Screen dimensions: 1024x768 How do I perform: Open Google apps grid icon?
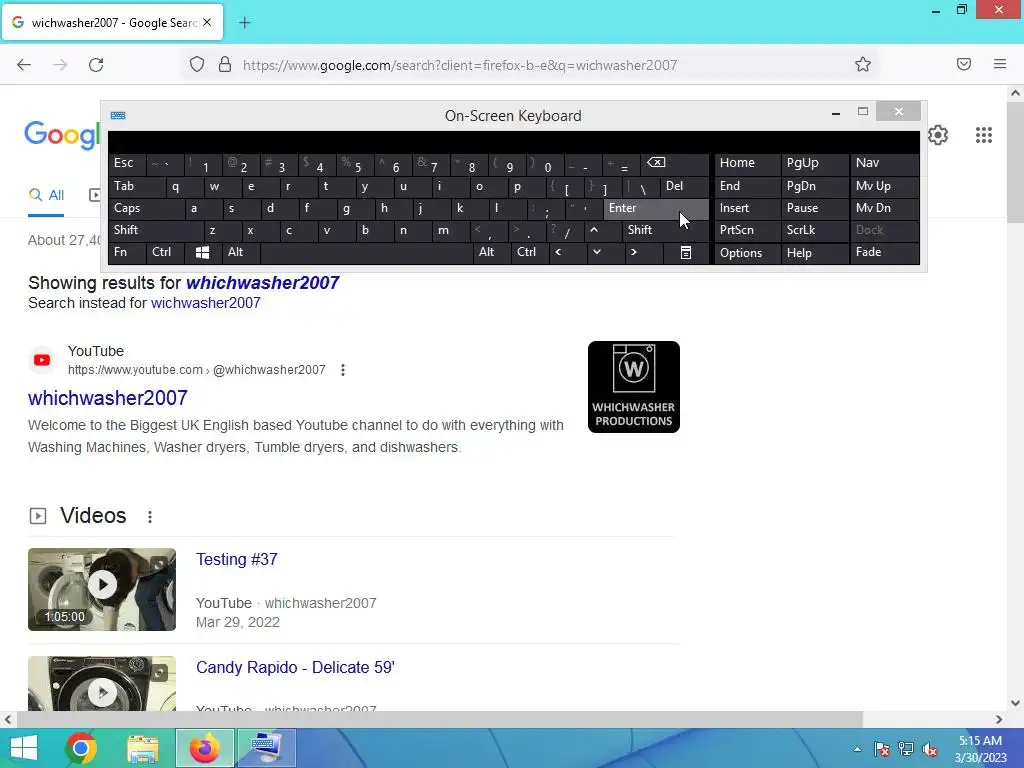pos(984,135)
